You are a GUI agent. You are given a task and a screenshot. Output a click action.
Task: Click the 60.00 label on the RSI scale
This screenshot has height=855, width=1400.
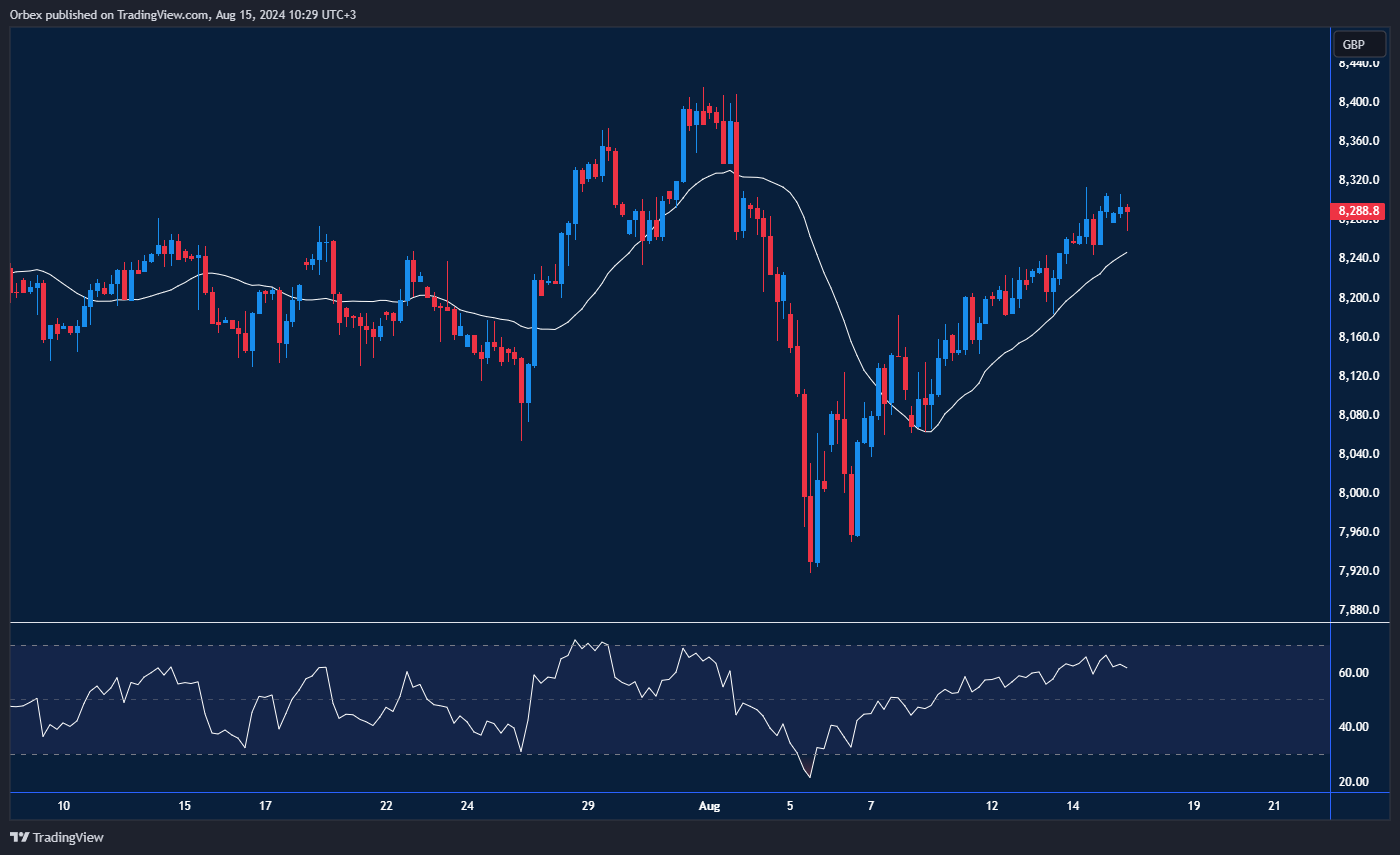point(1354,673)
